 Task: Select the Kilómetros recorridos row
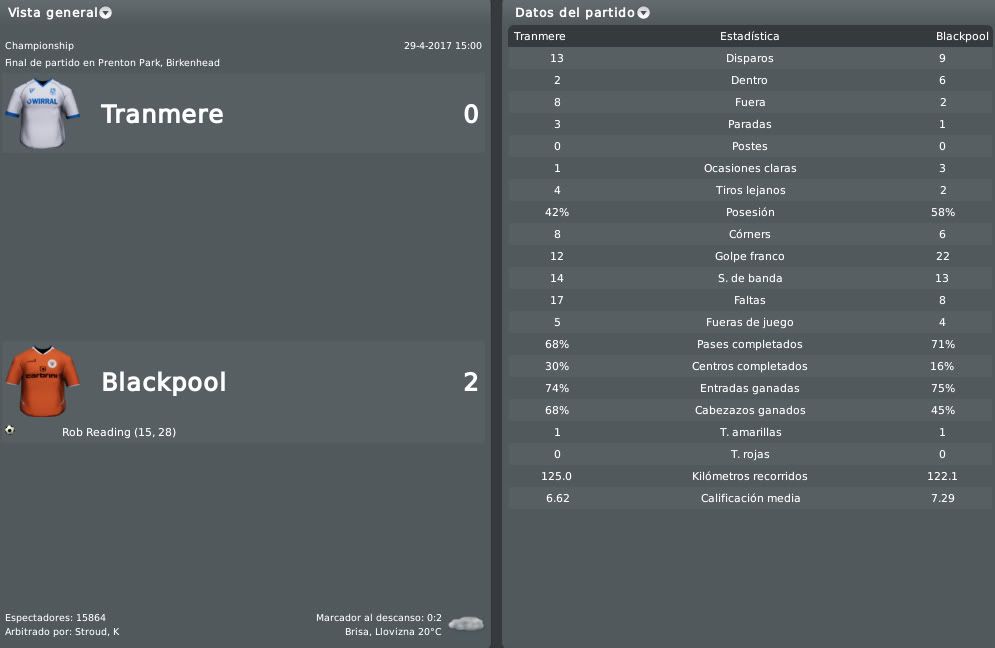[x=750, y=476]
